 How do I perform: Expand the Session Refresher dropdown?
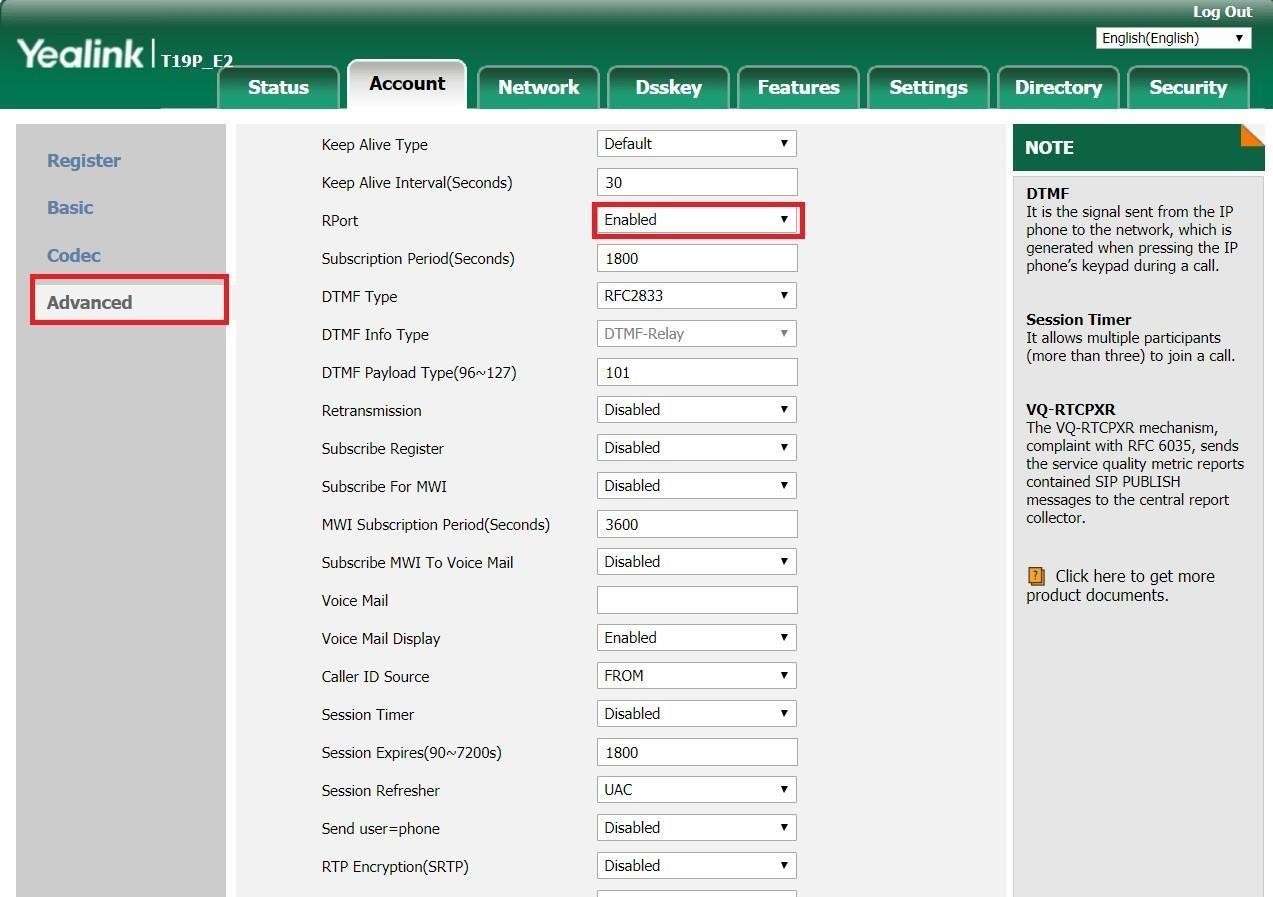(x=697, y=790)
